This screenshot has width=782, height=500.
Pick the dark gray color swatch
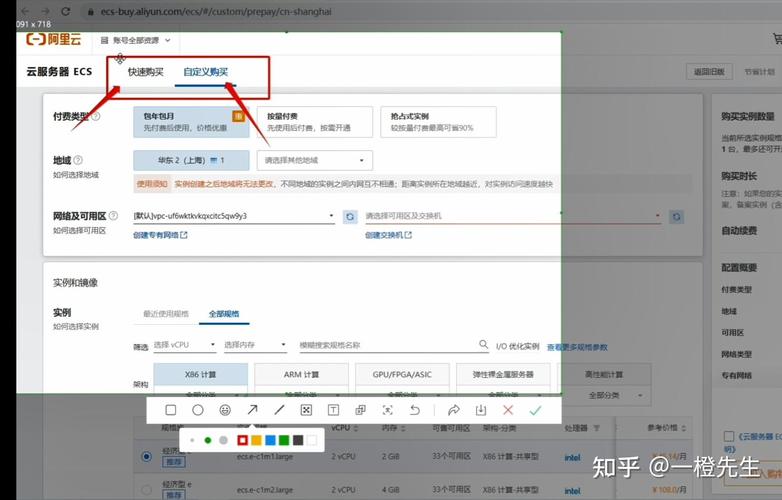click(298, 440)
